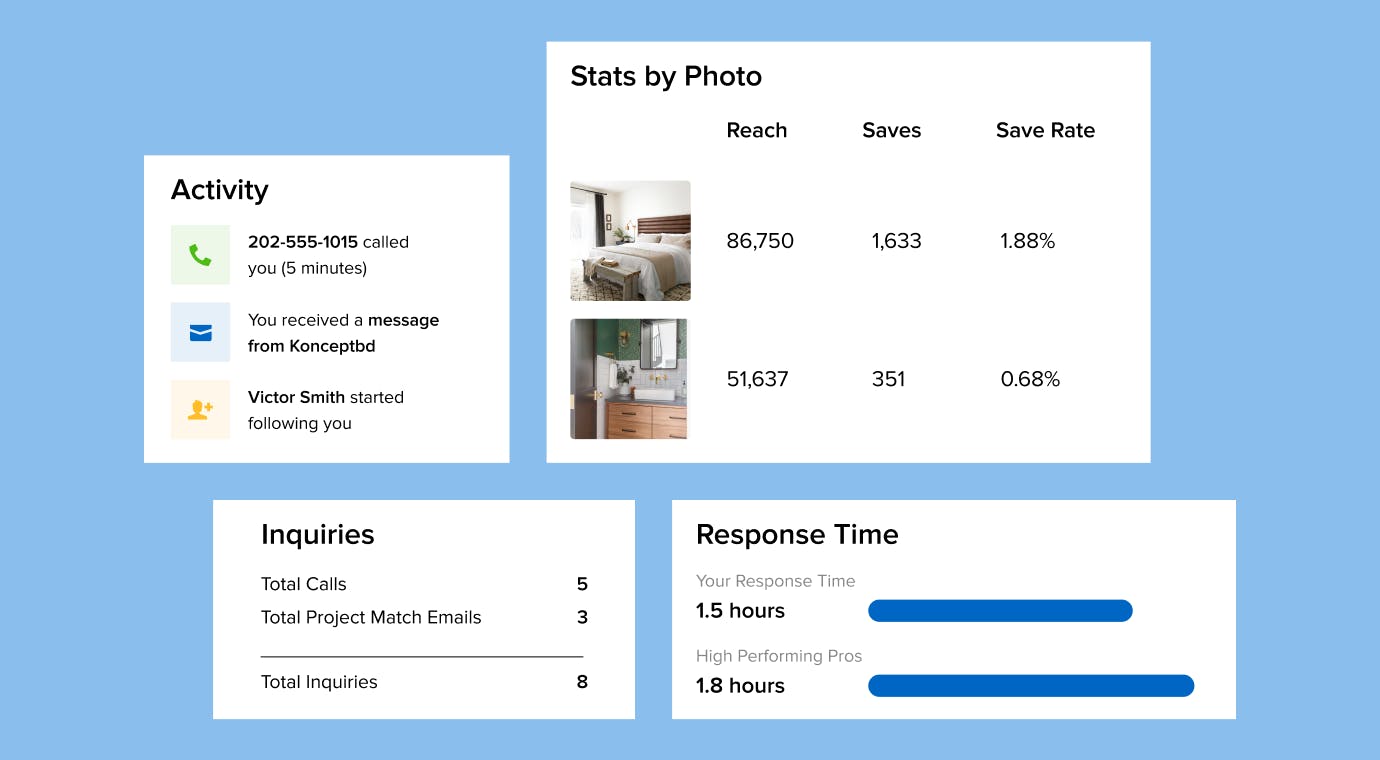Click the High Performing Pros bar
Image resolution: width=1380 pixels, height=760 pixels.
tap(1031, 686)
